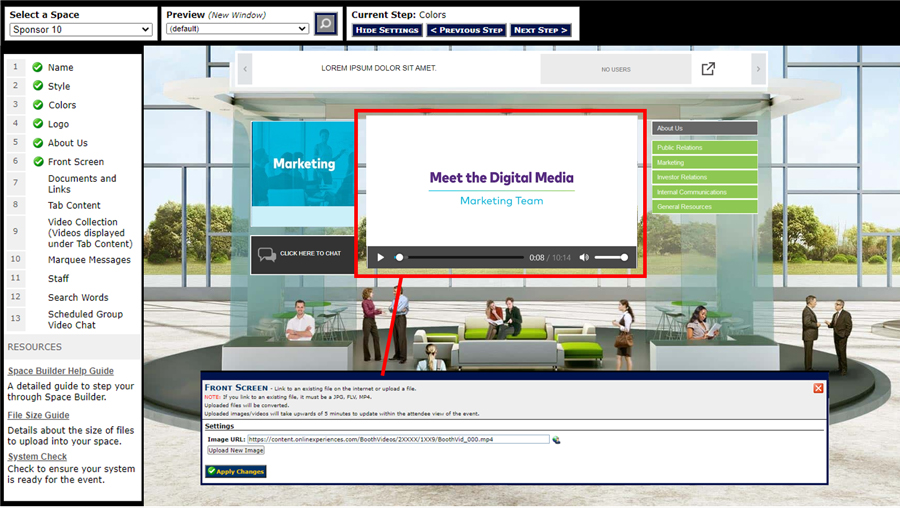The width and height of the screenshot is (900, 508).
Task: Open the Select a Space dropdown
Action: [x=80, y=30]
